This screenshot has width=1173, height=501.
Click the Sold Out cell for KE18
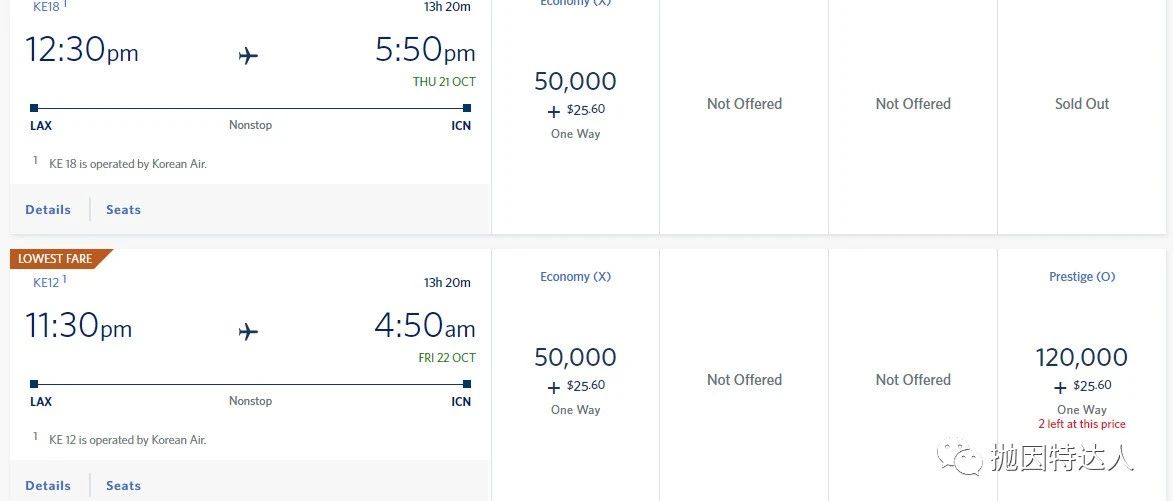(1082, 104)
